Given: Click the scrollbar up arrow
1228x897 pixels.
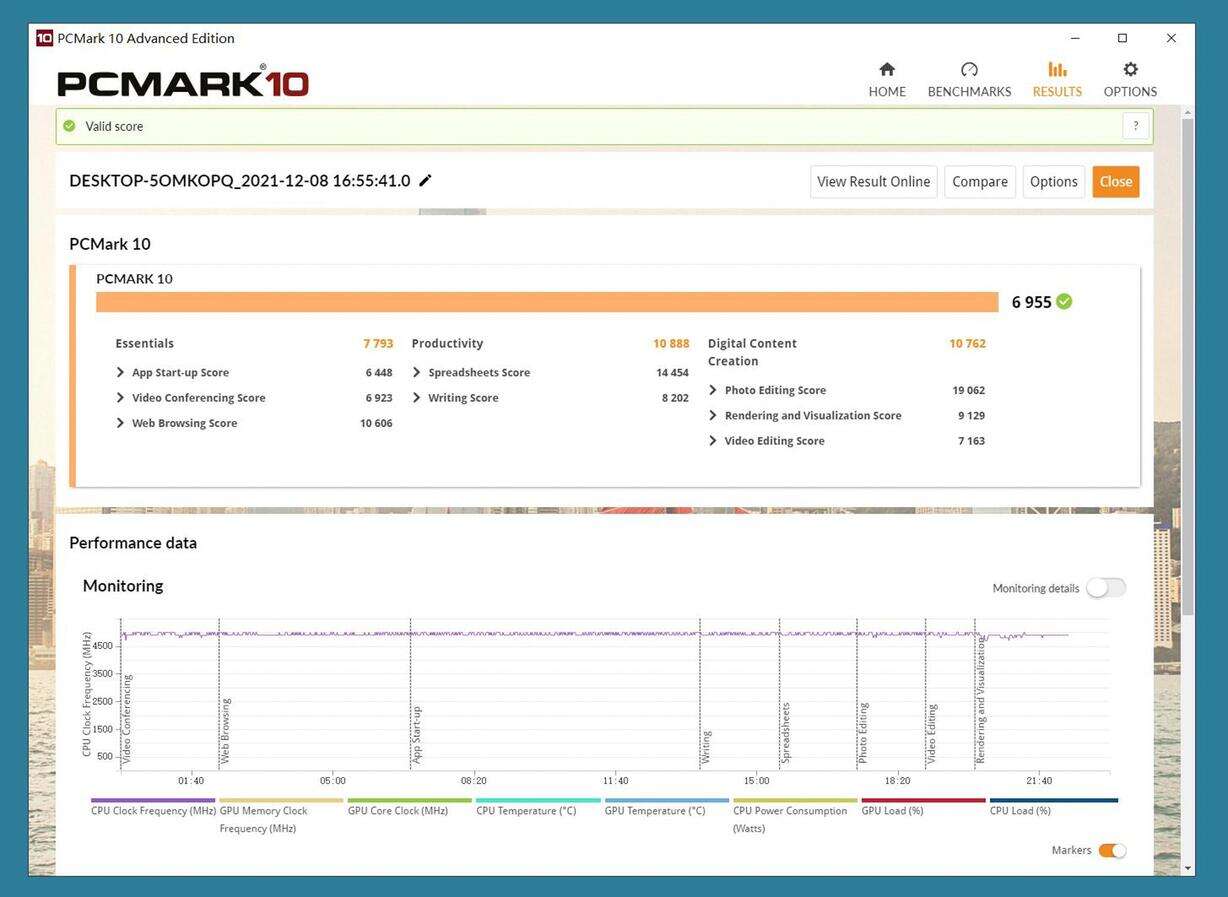Looking at the screenshot, I should (1187, 112).
